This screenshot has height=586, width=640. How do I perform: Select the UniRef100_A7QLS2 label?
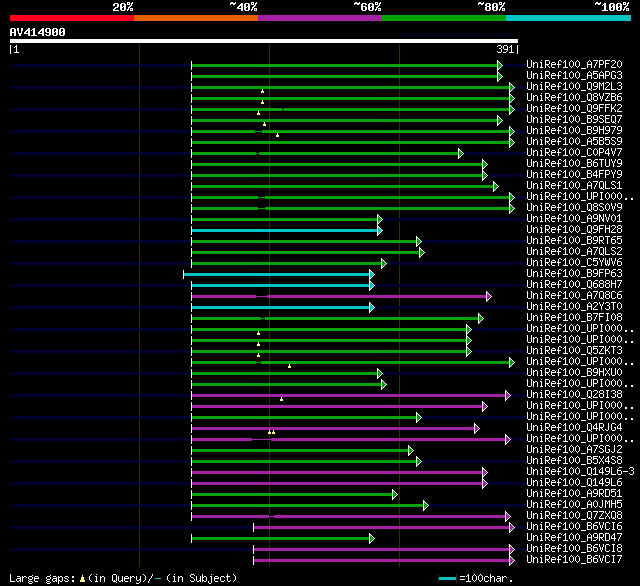coord(574,252)
